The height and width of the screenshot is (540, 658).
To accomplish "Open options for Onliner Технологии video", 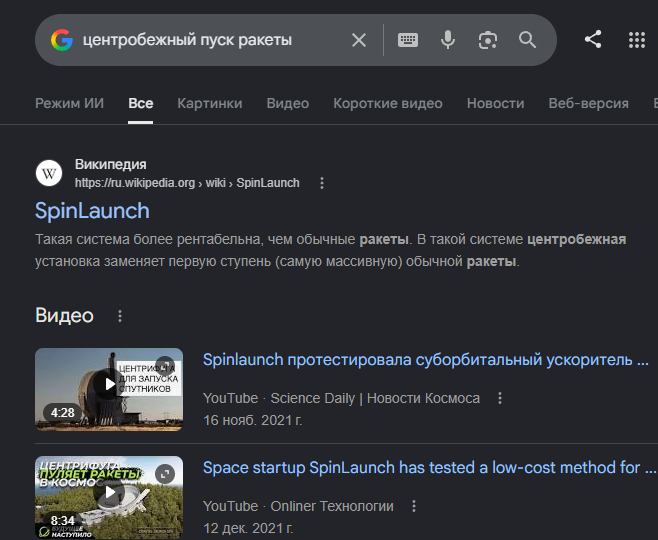I will [x=414, y=506].
